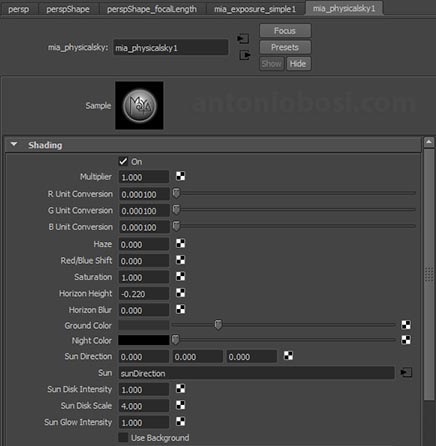Click the Sun Disk Scale field showing 4.000

tap(144, 406)
